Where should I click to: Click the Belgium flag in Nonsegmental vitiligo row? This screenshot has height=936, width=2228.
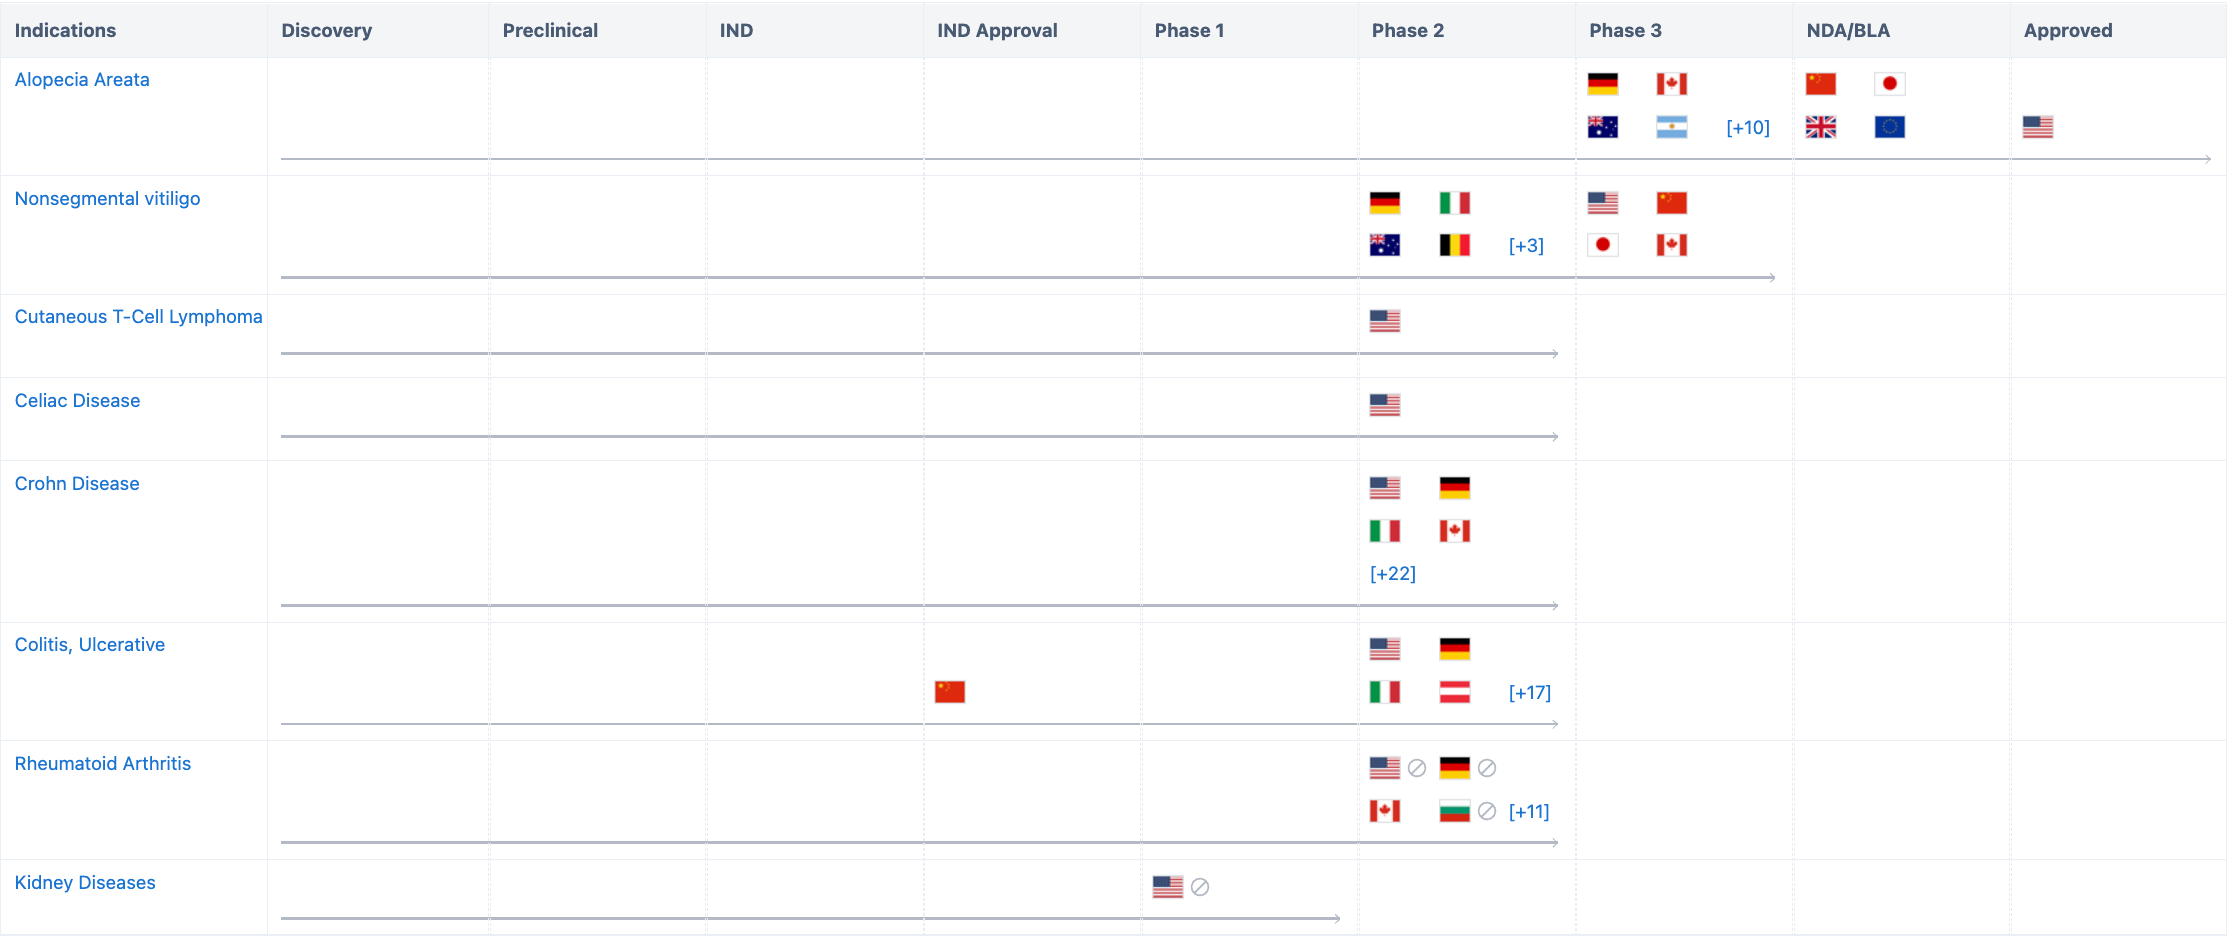coord(1454,245)
